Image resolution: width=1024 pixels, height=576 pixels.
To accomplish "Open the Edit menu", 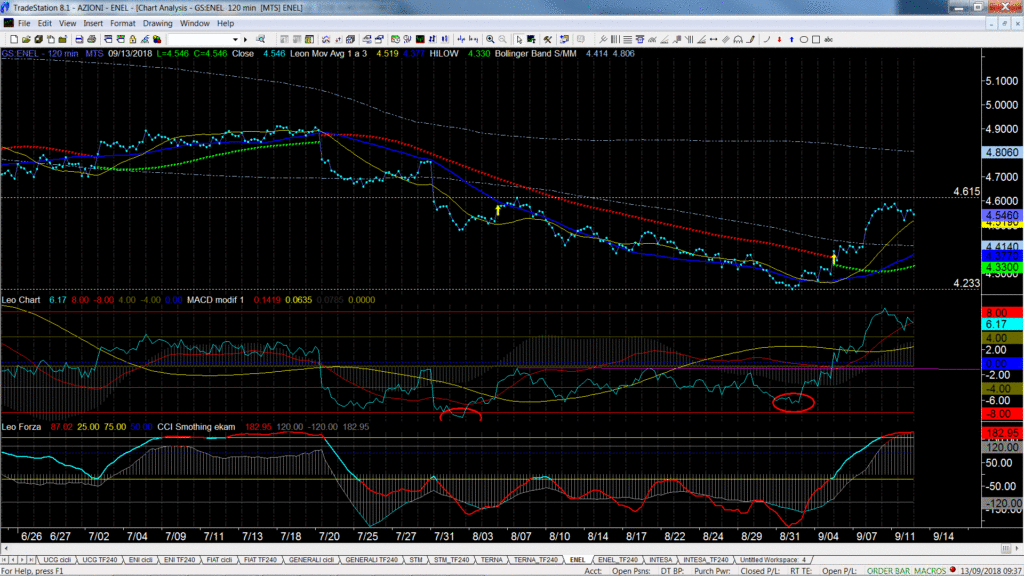I will 44,23.
